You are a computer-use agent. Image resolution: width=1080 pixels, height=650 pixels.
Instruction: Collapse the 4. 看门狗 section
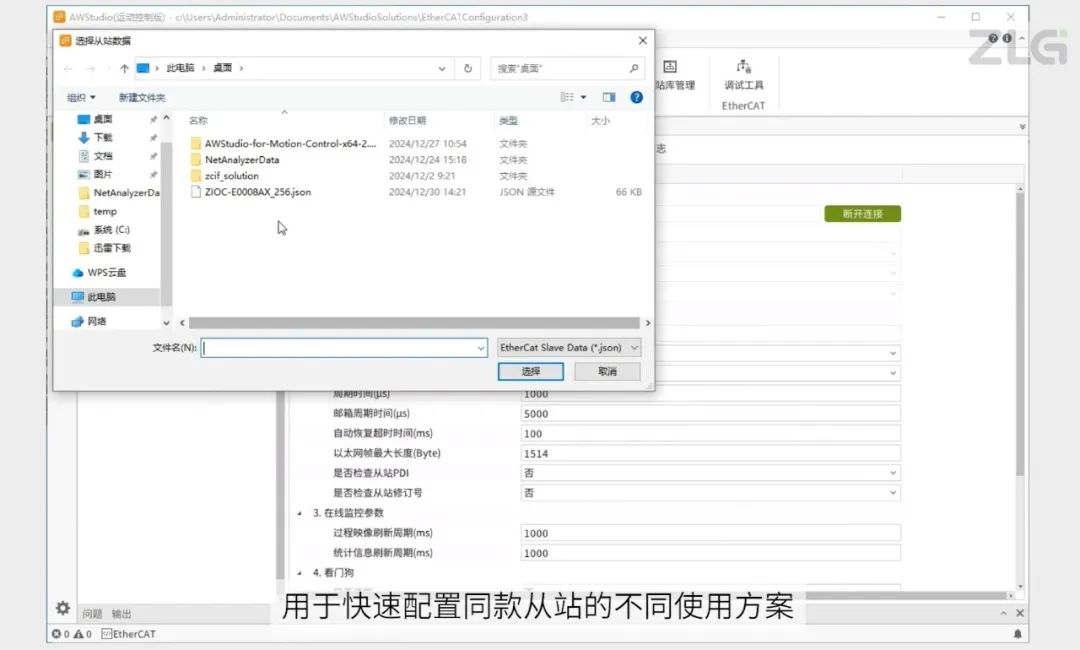click(x=300, y=573)
